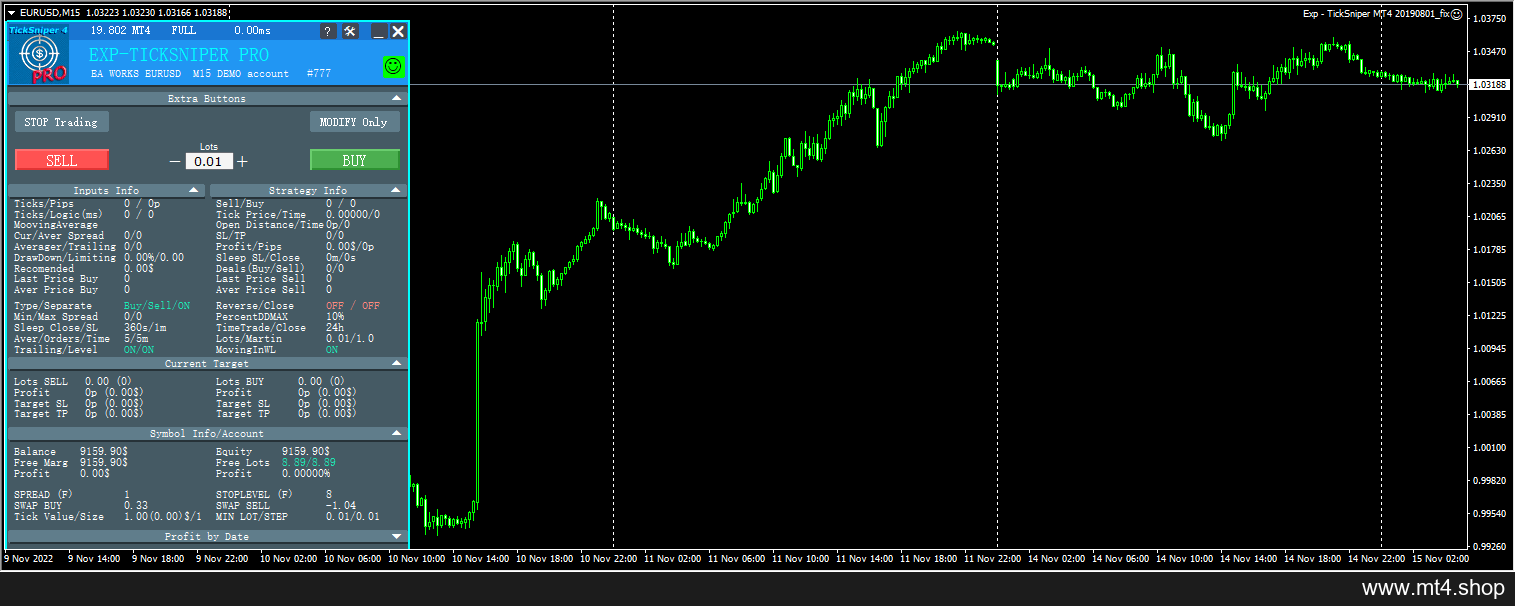
Task: Click the SWAP BUY value 0.33
Action: coord(136,506)
